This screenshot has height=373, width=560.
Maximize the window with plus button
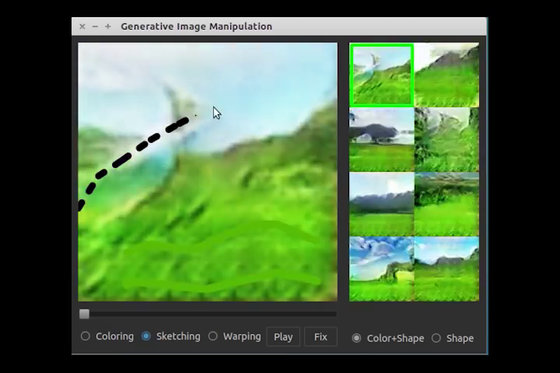(108, 26)
